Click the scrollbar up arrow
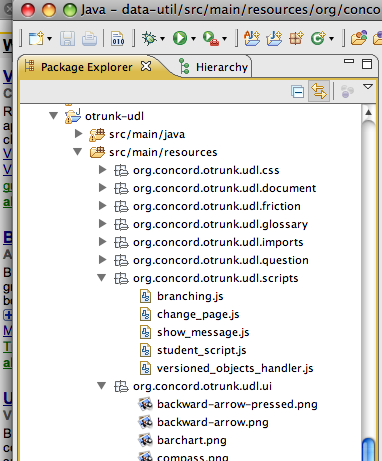The height and width of the screenshot is (461, 382). (369, 112)
